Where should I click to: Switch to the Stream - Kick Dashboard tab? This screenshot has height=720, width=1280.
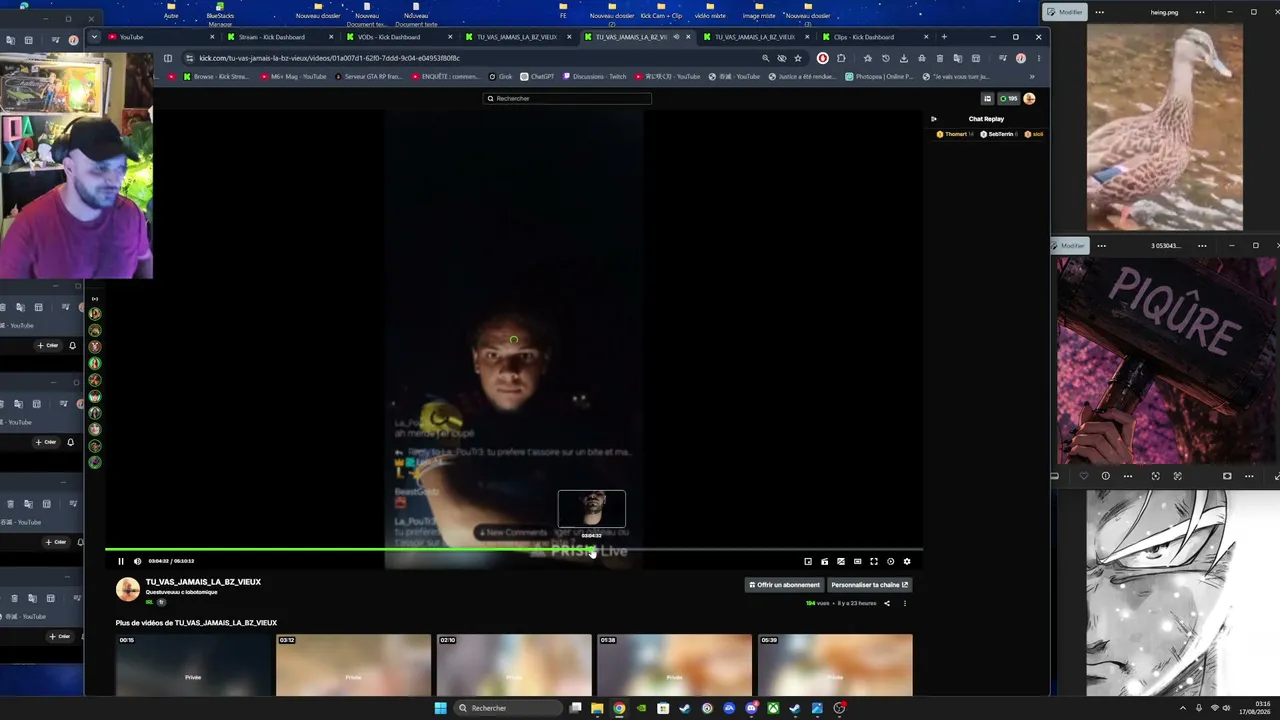pos(277,37)
